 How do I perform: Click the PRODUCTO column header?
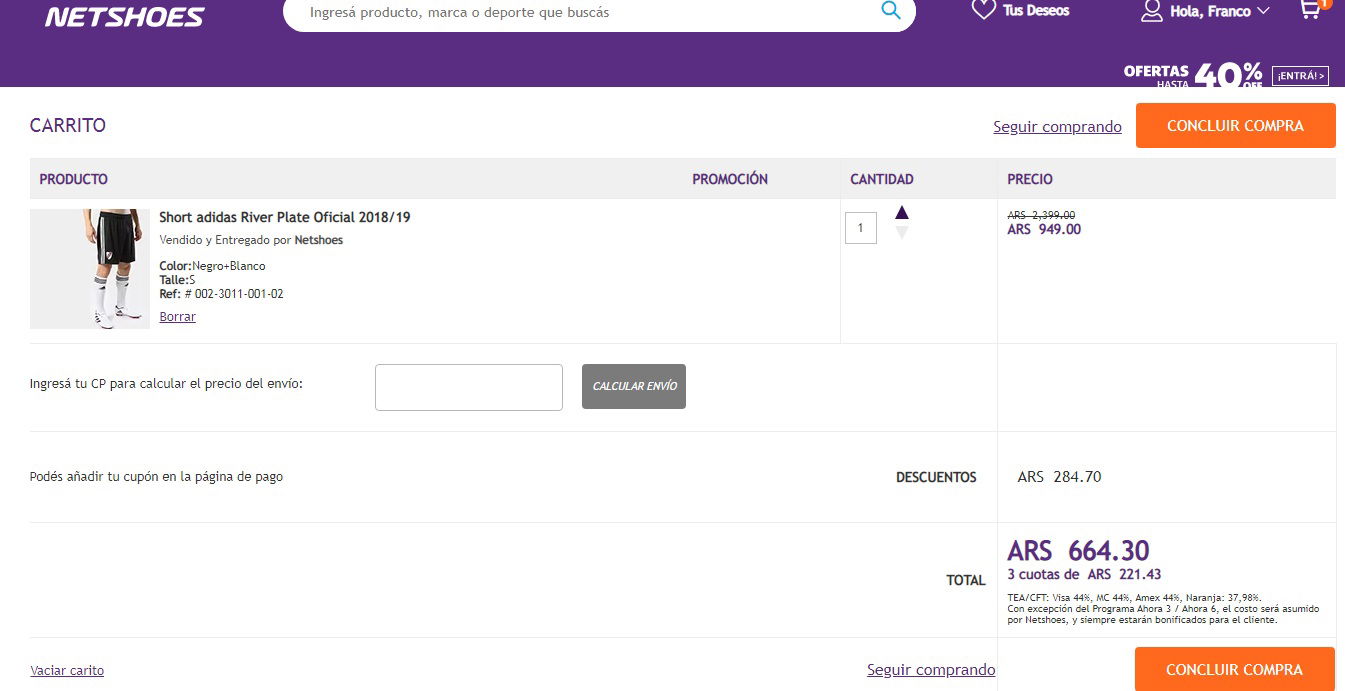[74, 179]
